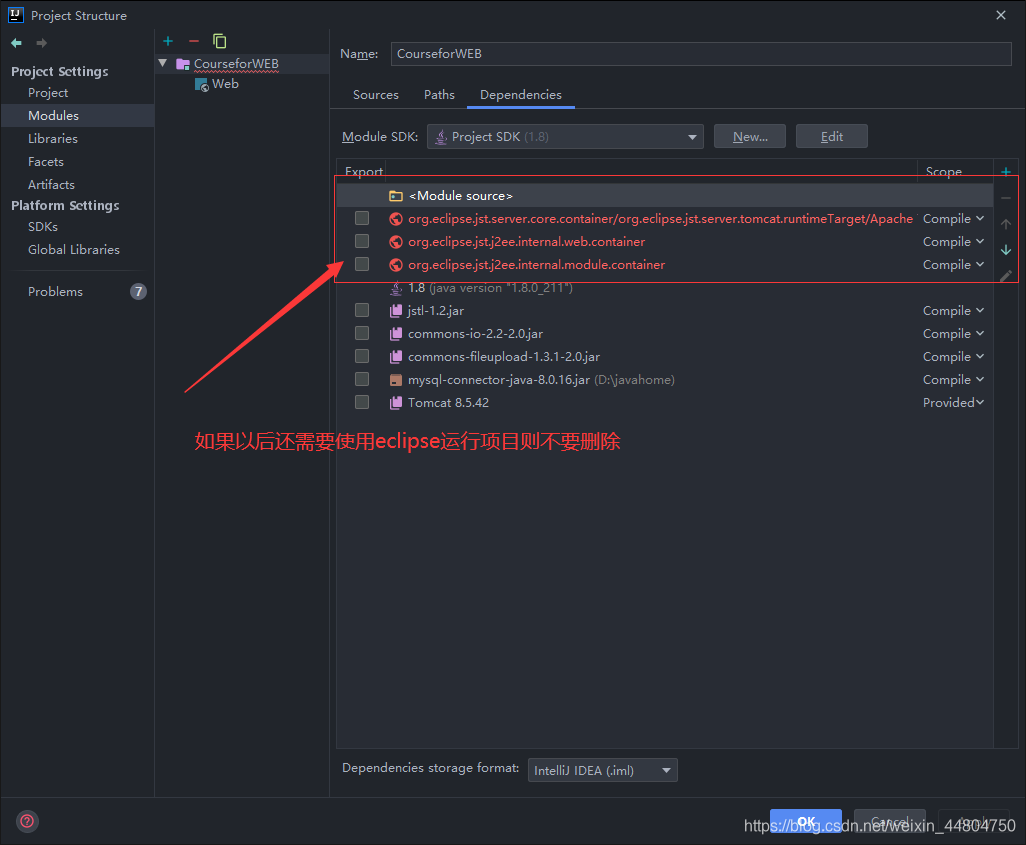Viewport: 1026px width, 845px height.
Task: Remove selected module with minus icon
Action: click(194, 41)
